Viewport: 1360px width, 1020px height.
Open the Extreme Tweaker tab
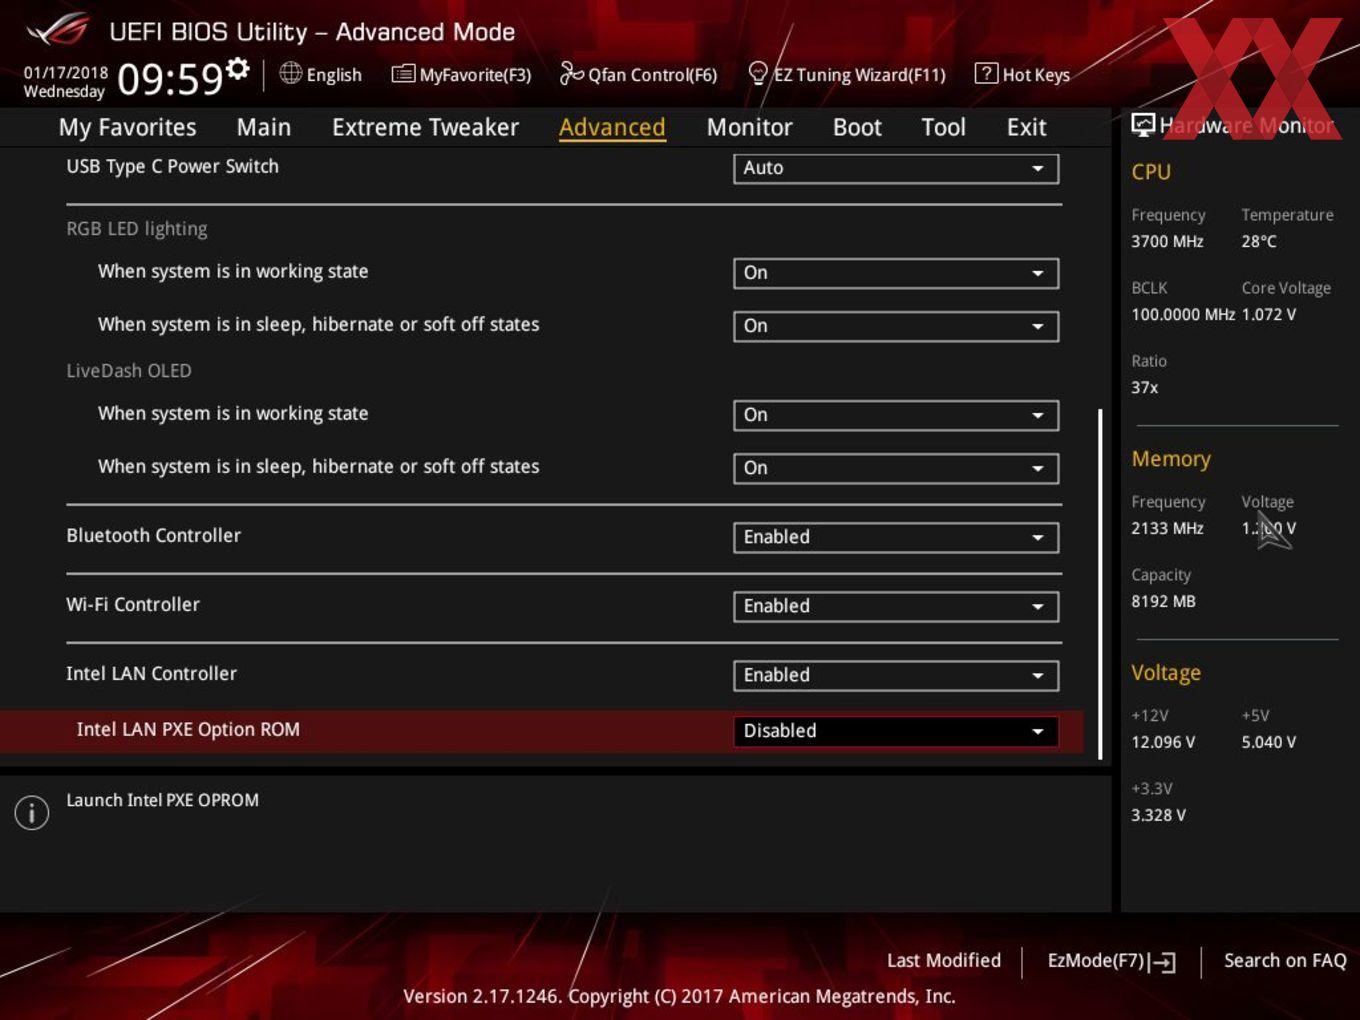pos(425,127)
